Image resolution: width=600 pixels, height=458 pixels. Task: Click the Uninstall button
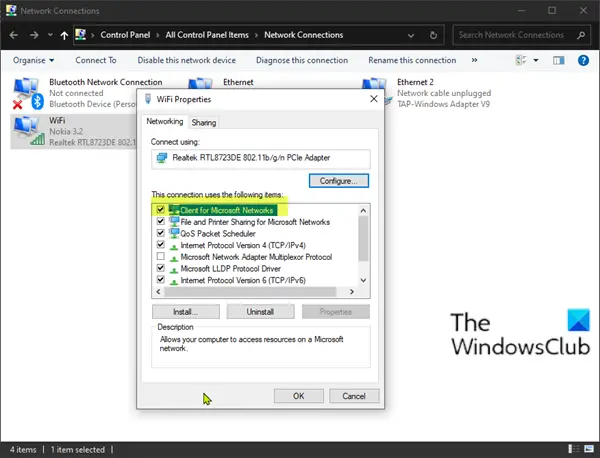coord(260,311)
